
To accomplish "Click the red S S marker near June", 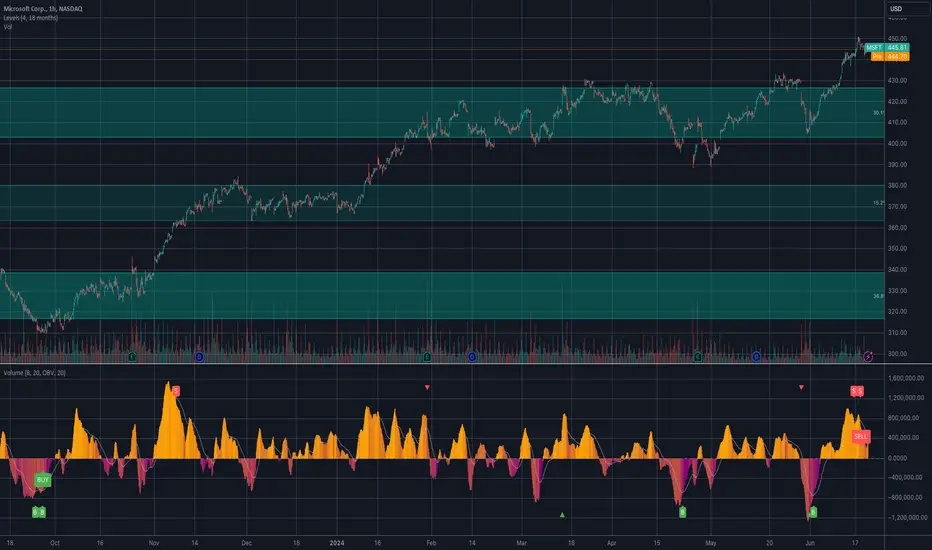I will click(857, 391).
